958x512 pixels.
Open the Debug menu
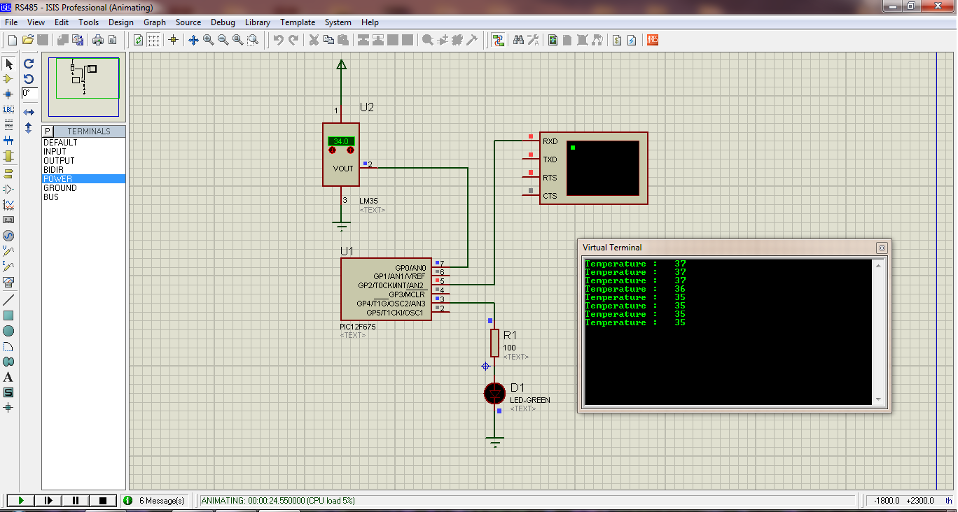point(223,22)
